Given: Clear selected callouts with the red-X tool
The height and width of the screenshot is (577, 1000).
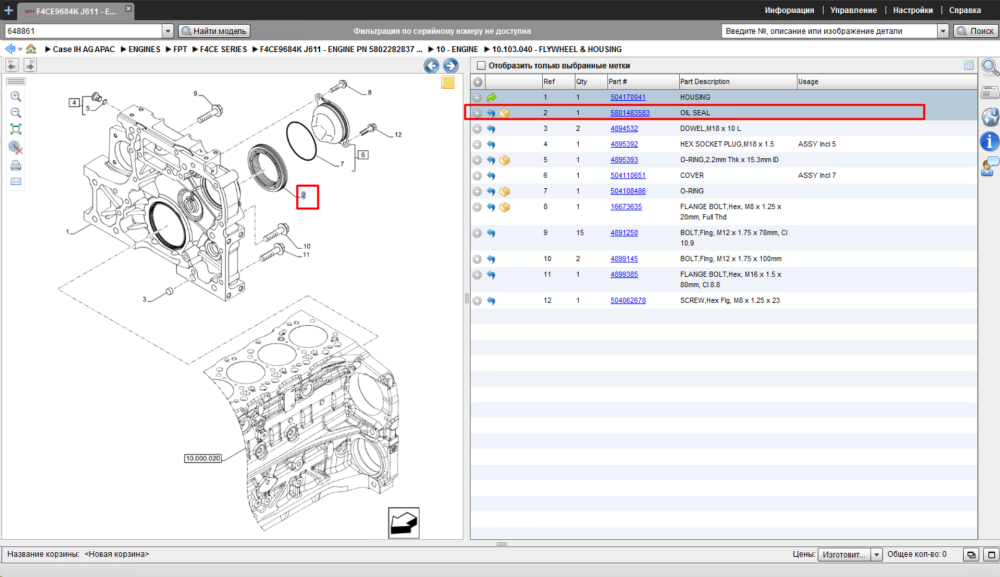Looking at the screenshot, I should tap(16, 147).
